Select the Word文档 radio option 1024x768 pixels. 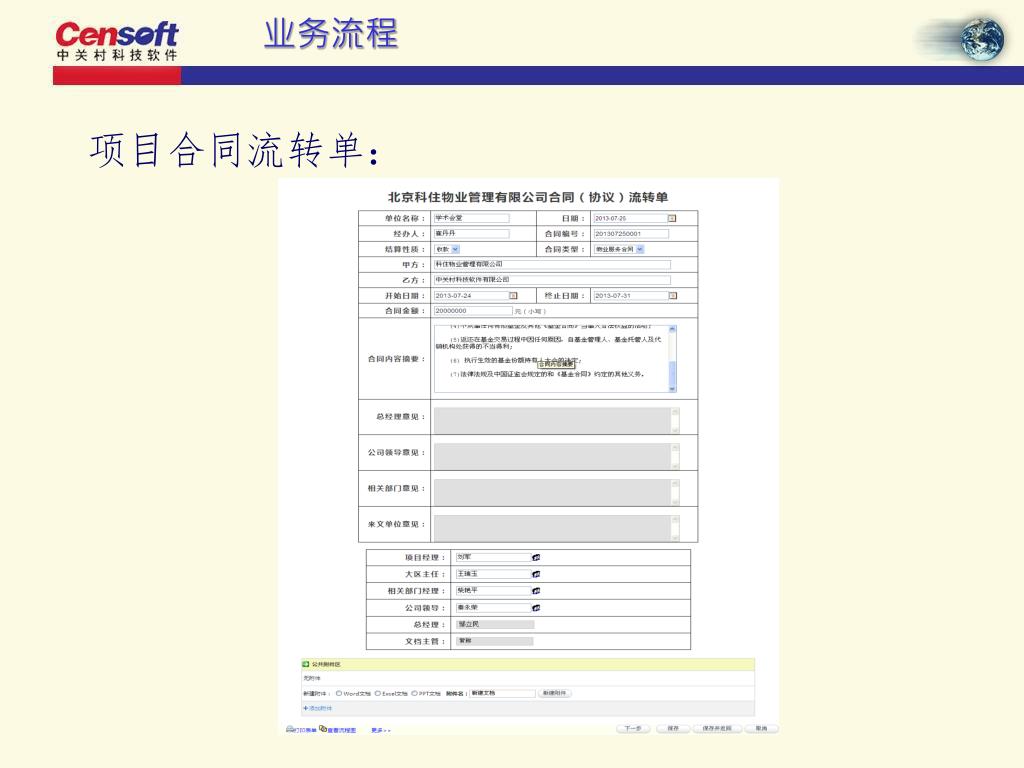pos(339,693)
